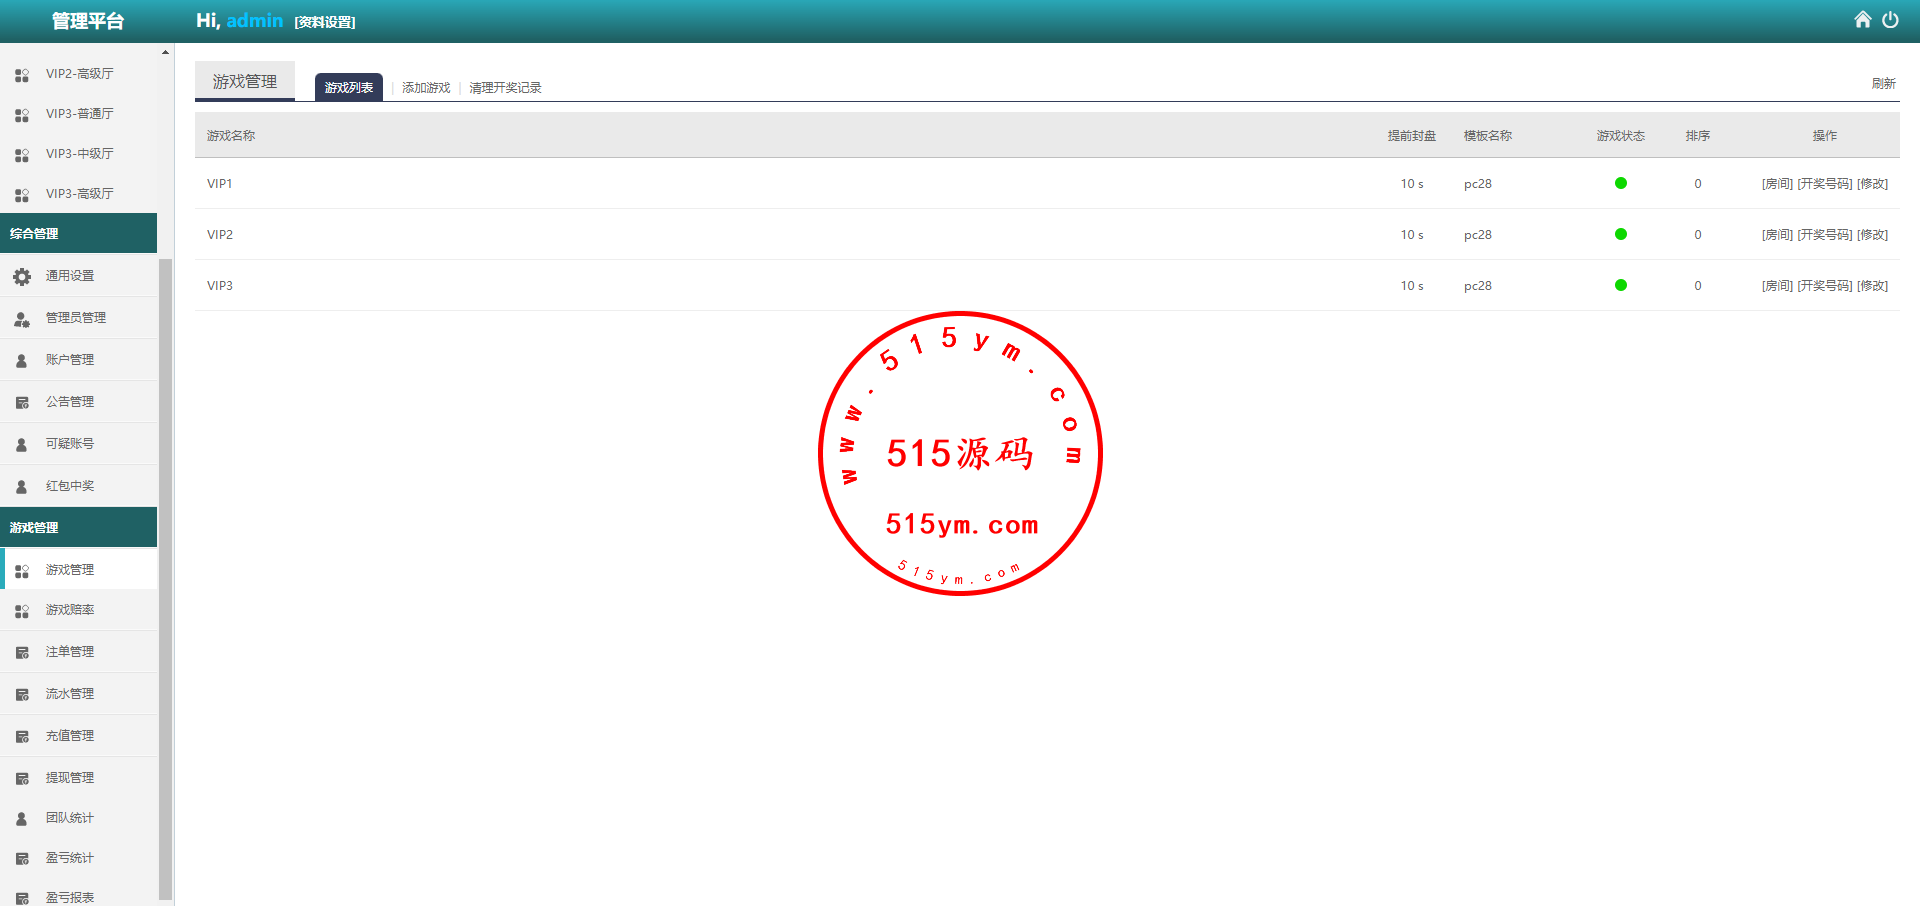Open [开奖号码] for the VIP2 game
The image size is (1920, 906).
[1824, 235]
